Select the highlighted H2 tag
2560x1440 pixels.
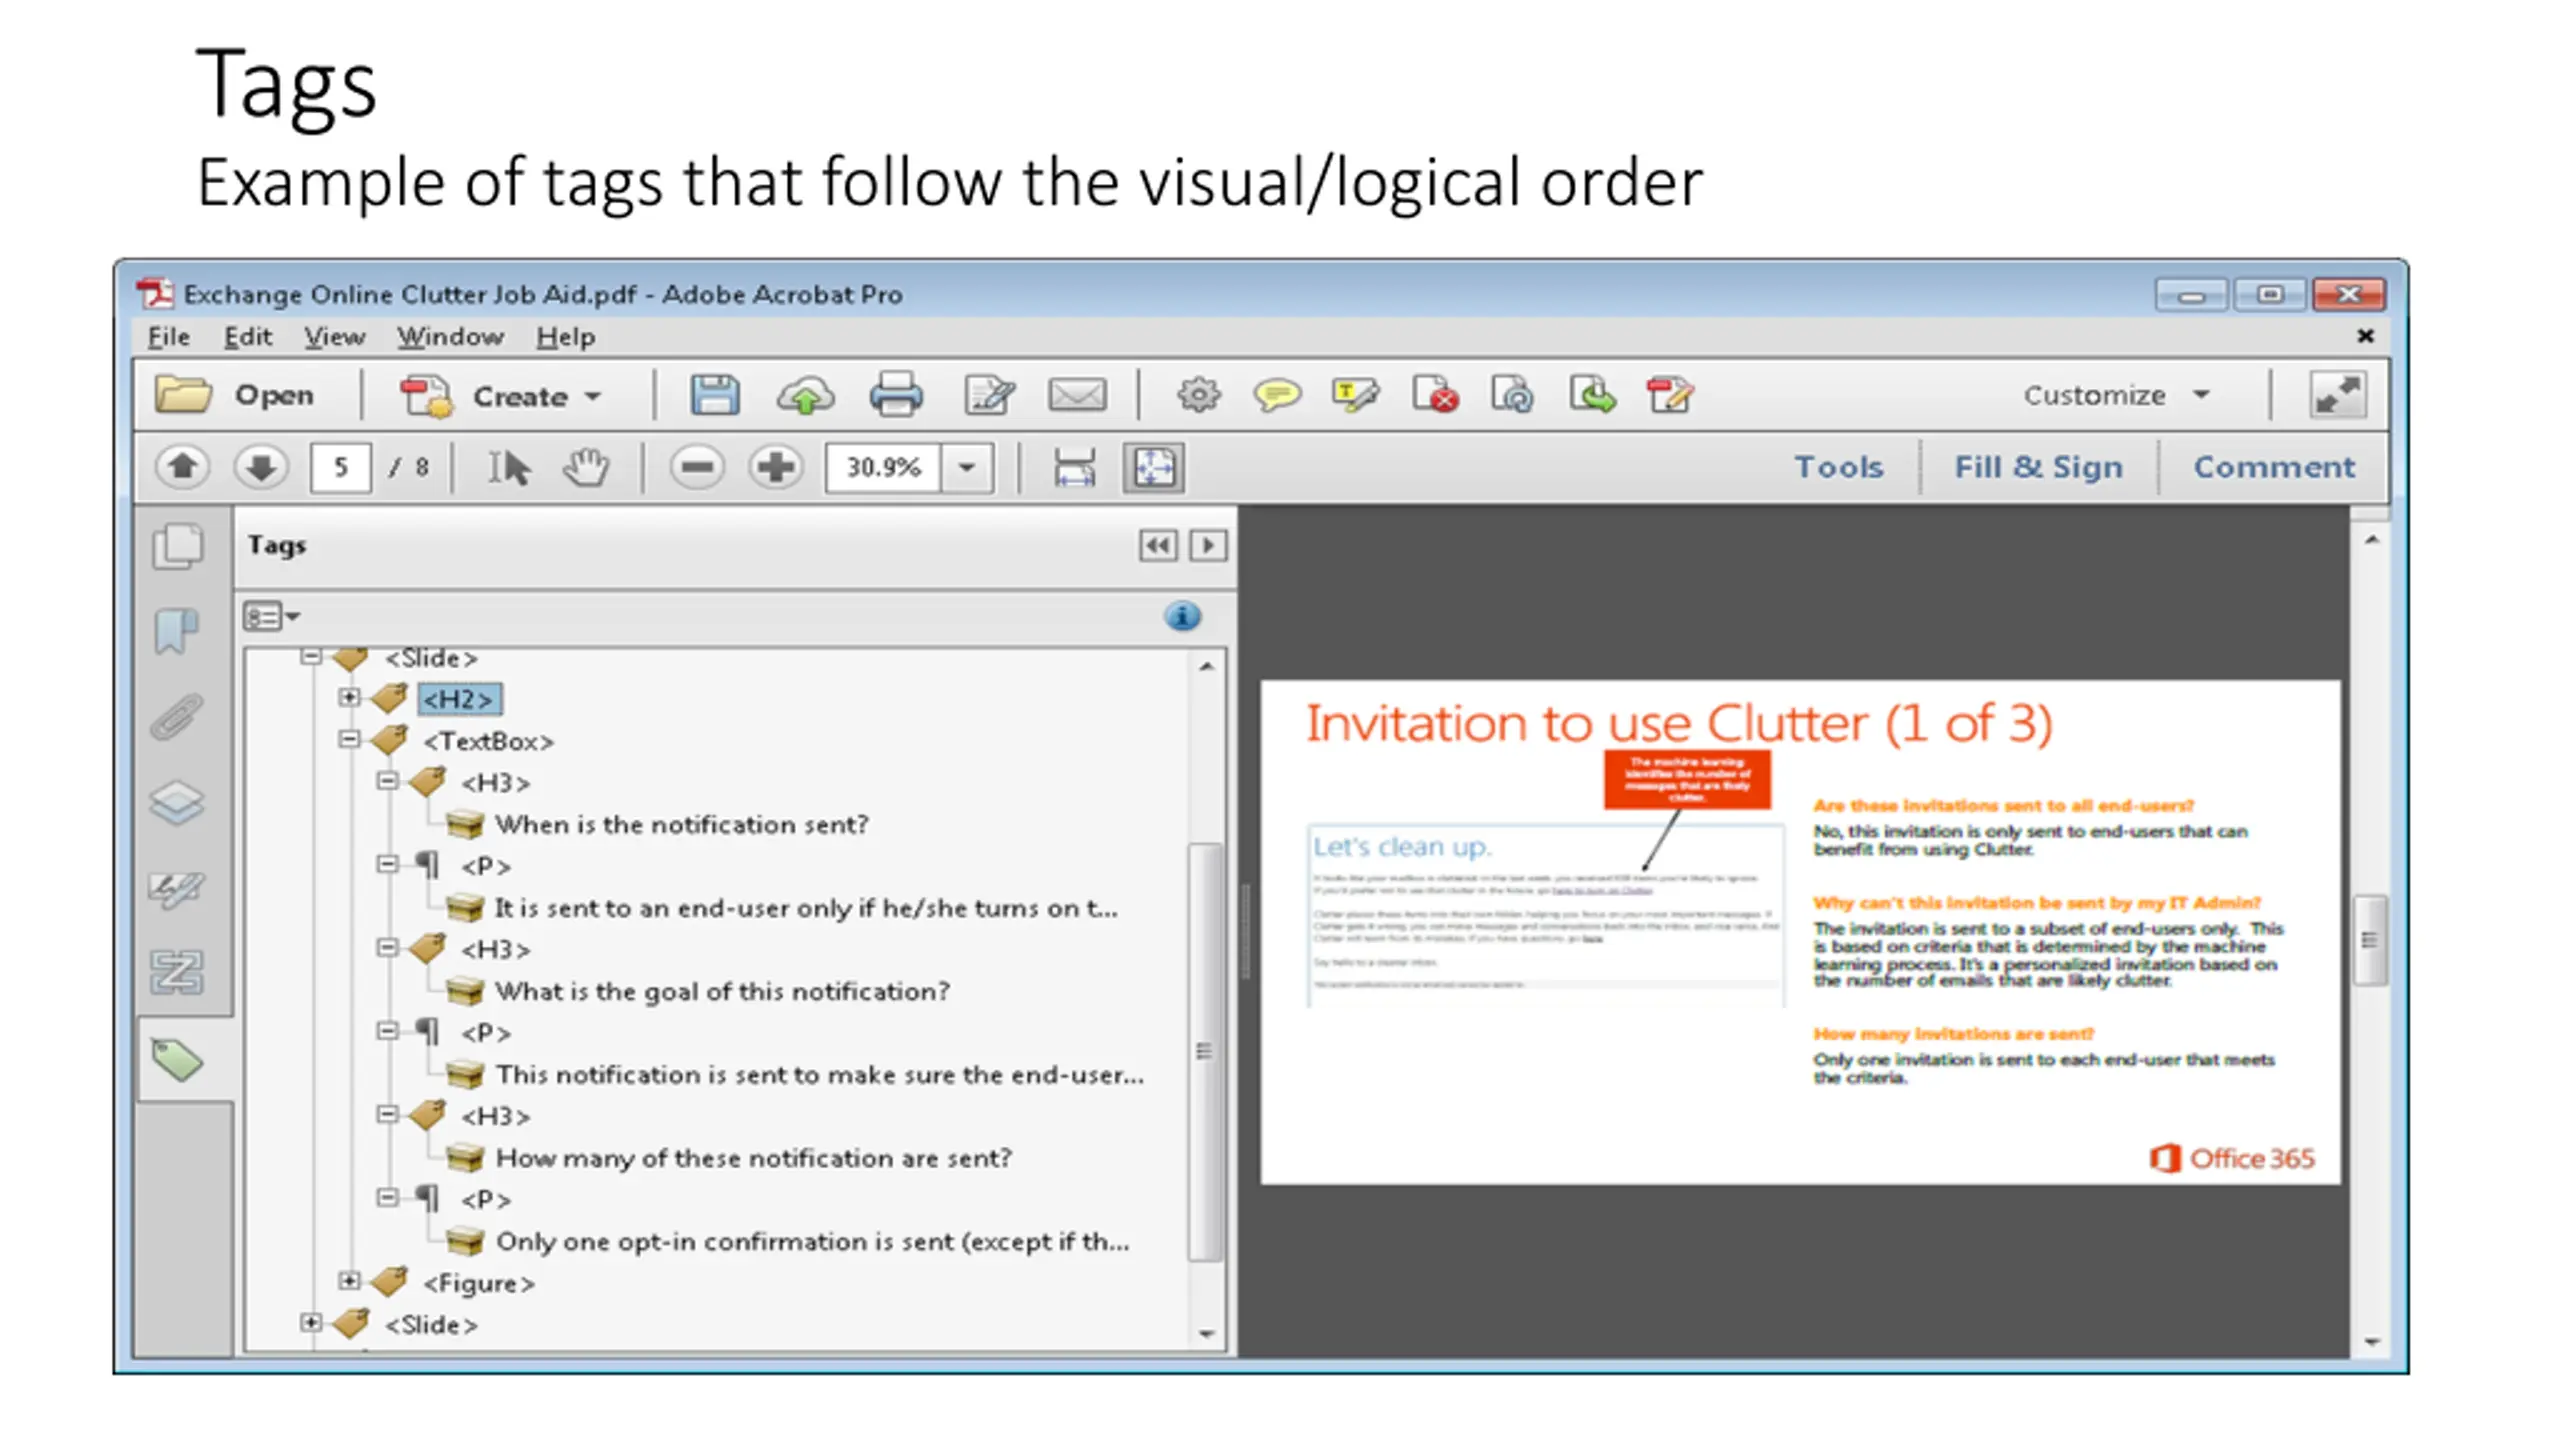(x=459, y=699)
